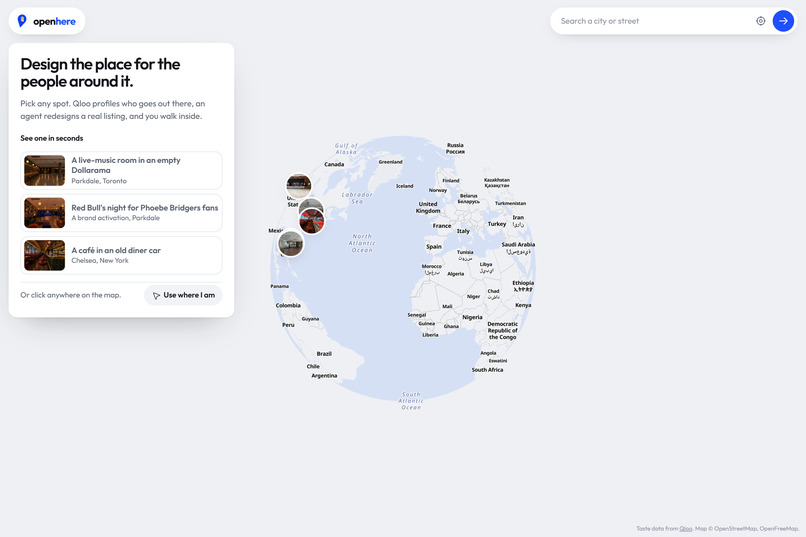Click Norway label on the globe

click(x=438, y=190)
